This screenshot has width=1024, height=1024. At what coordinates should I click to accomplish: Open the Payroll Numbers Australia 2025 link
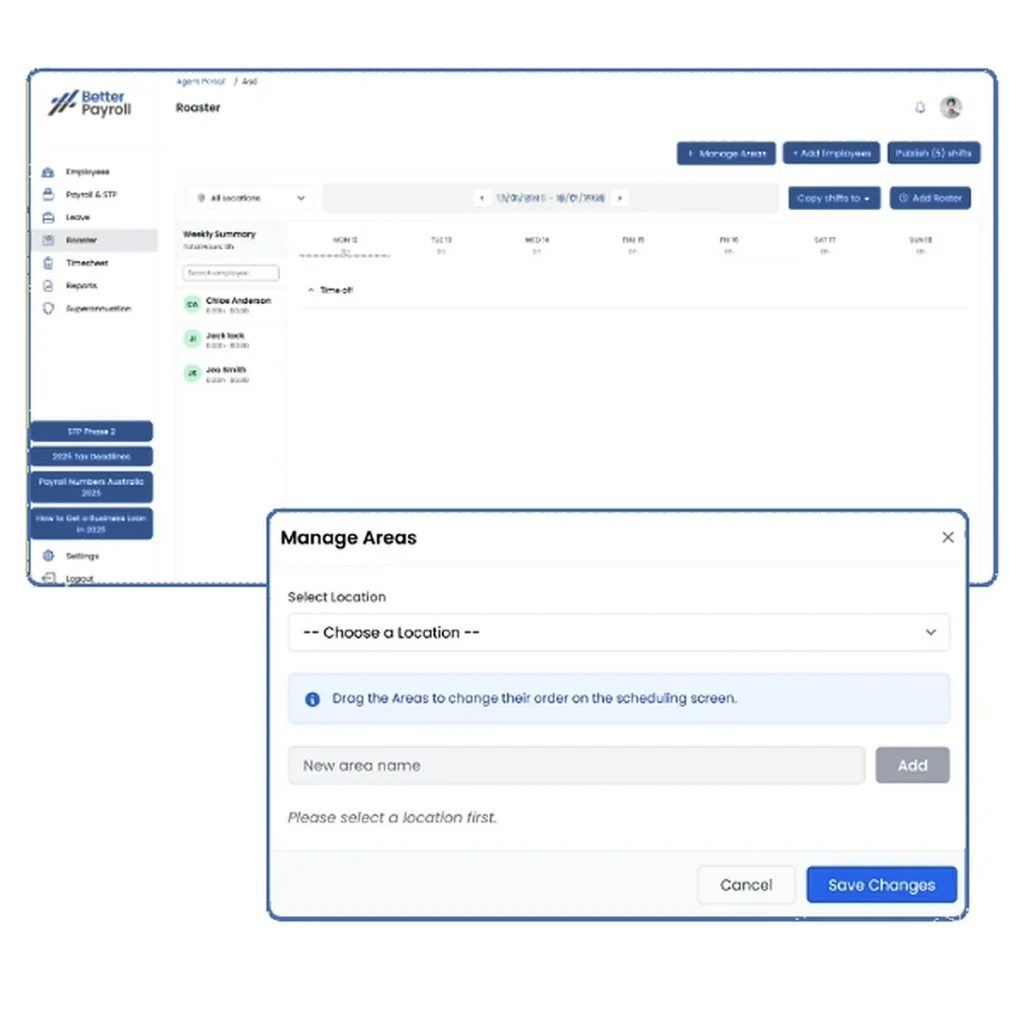(91, 487)
